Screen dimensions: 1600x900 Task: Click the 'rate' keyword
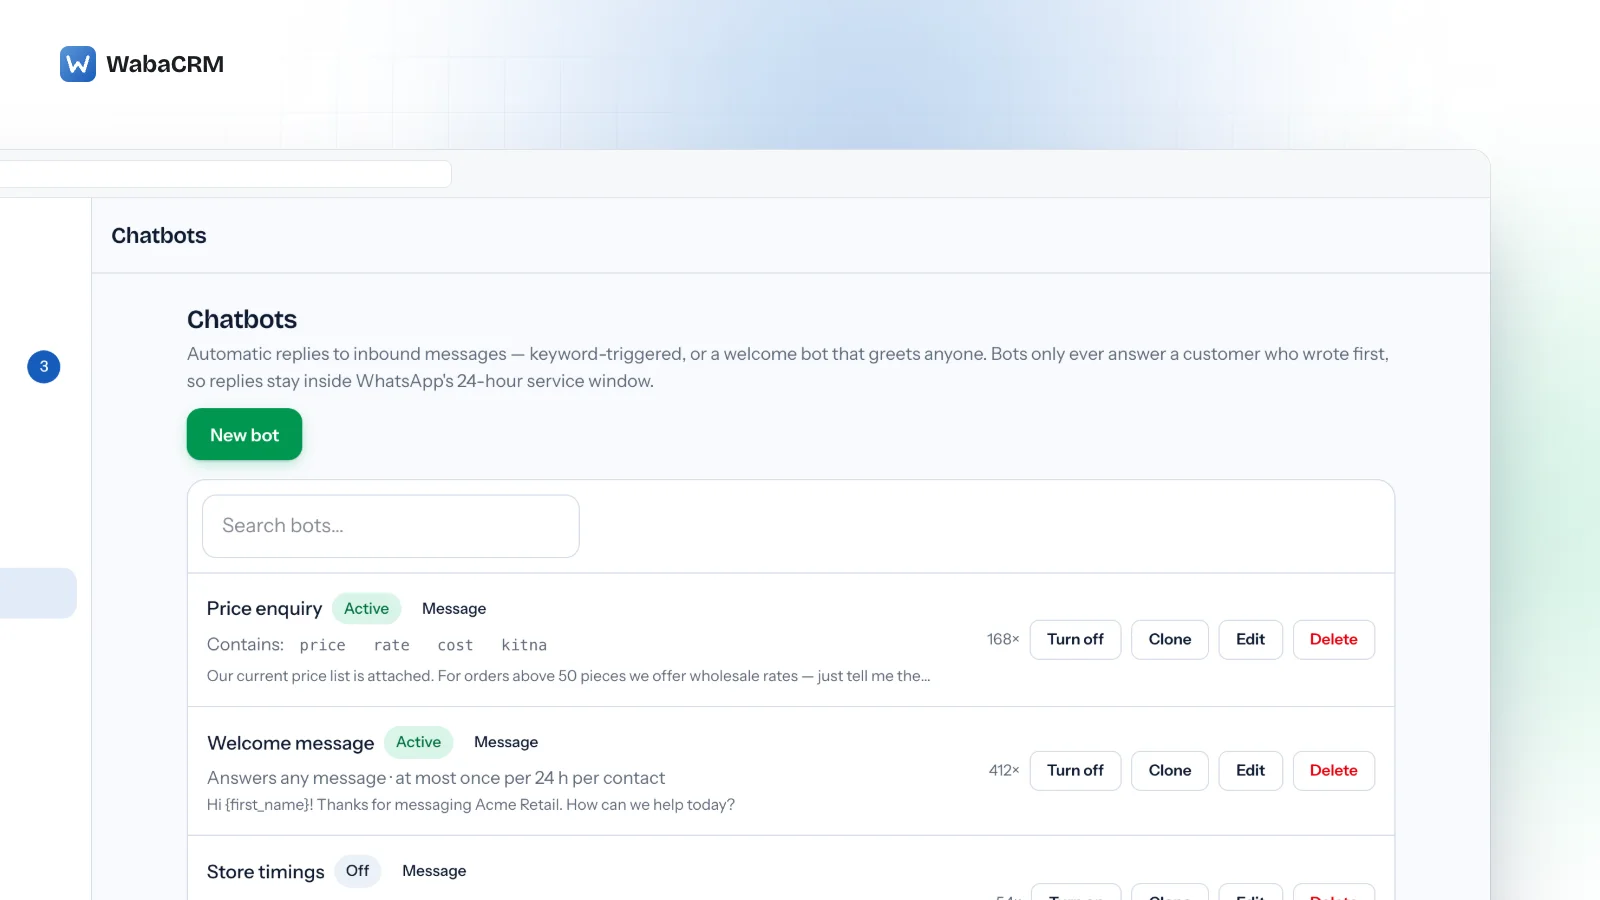click(x=392, y=645)
